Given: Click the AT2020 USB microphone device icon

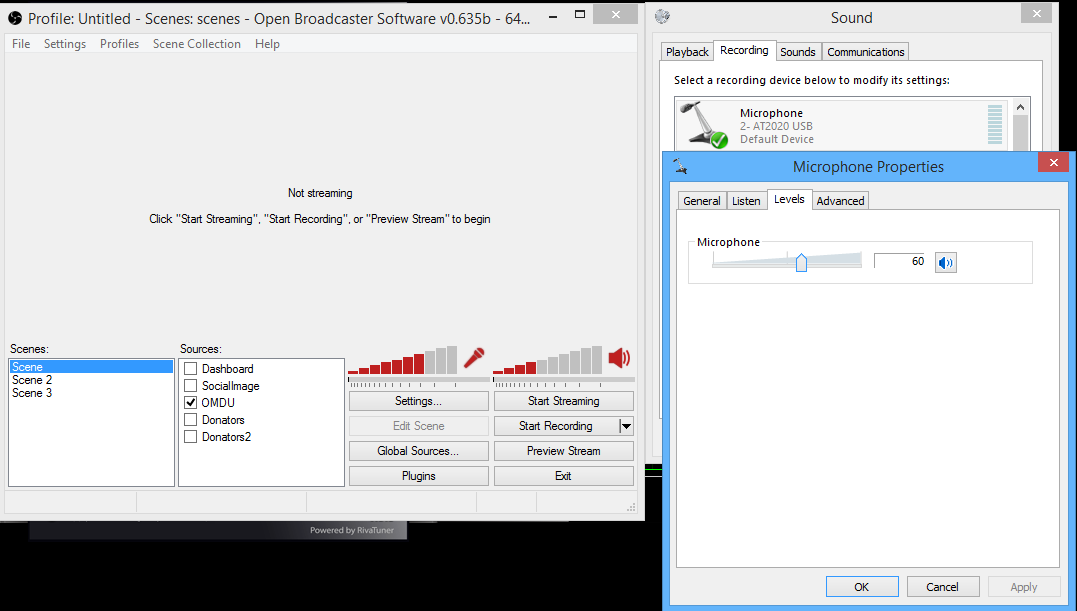Looking at the screenshot, I should [x=704, y=124].
